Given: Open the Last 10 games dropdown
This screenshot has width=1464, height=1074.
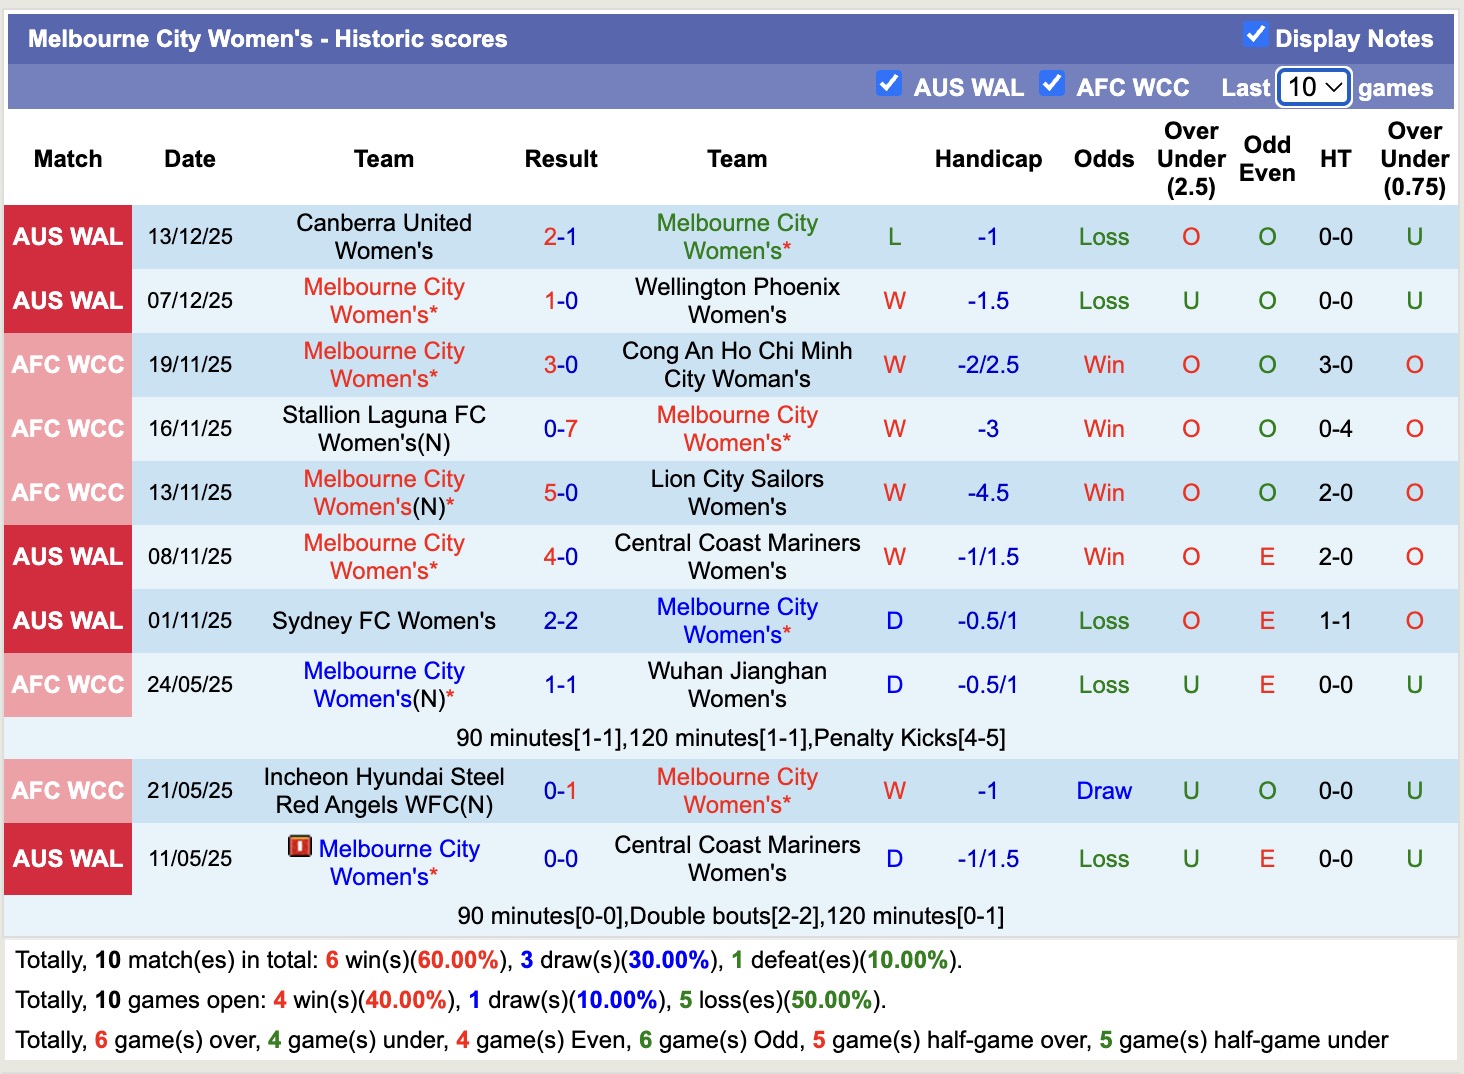Looking at the screenshot, I should (x=1313, y=87).
